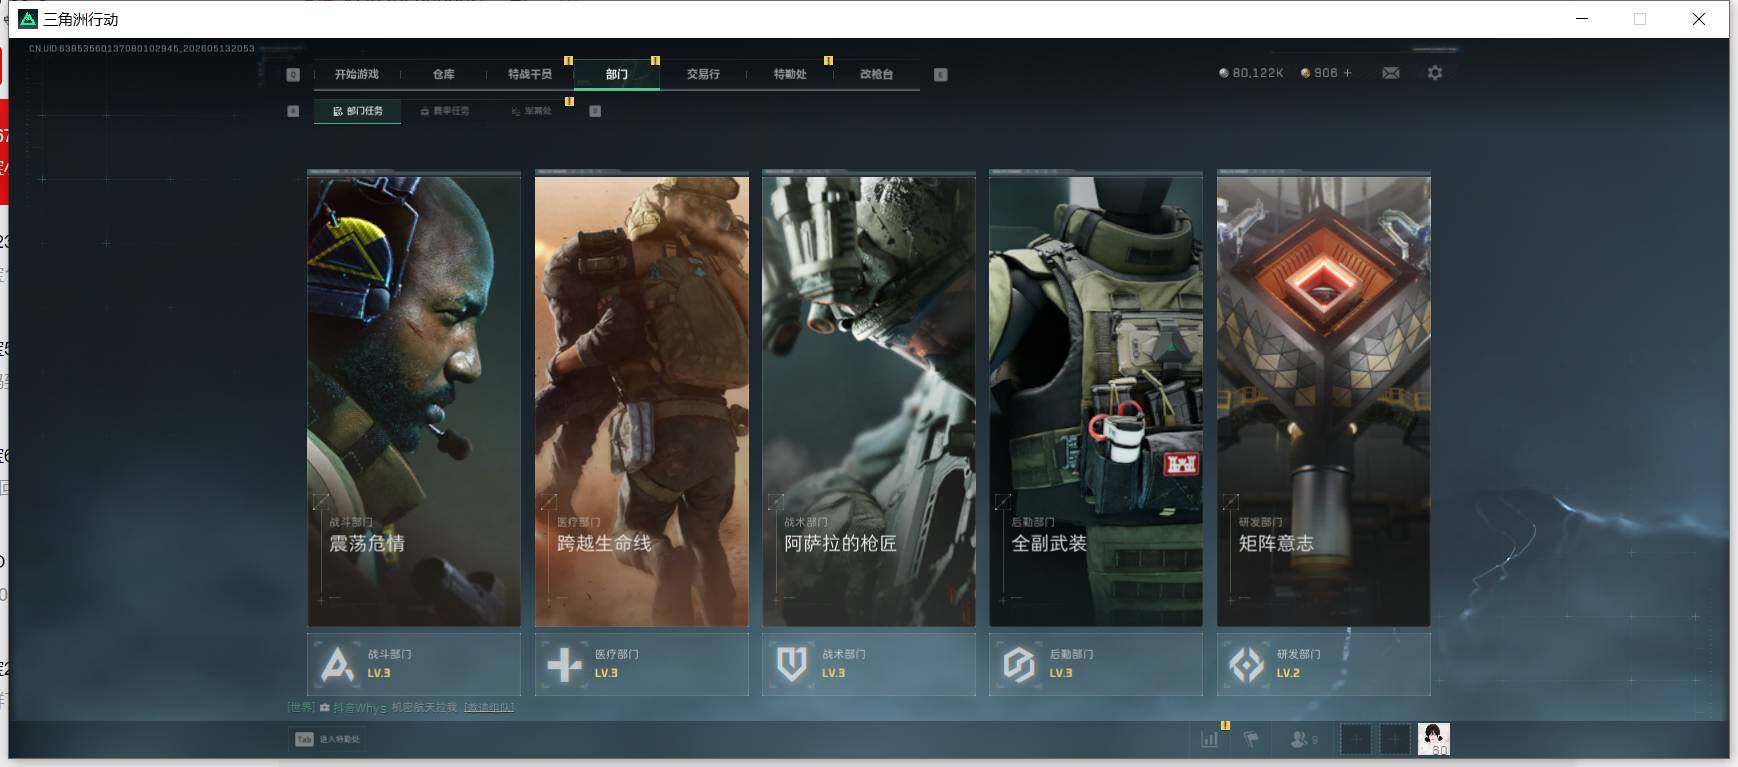Close the 三角洲行动 window

pyautogui.click(x=1698, y=19)
